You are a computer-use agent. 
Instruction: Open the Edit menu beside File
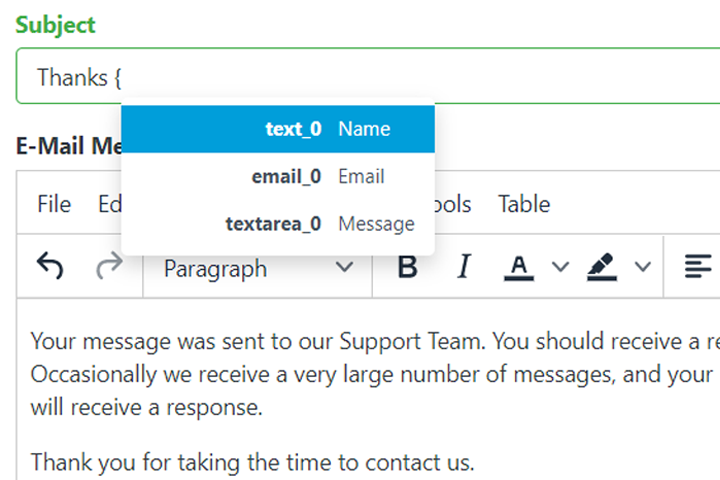click(x=108, y=204)
